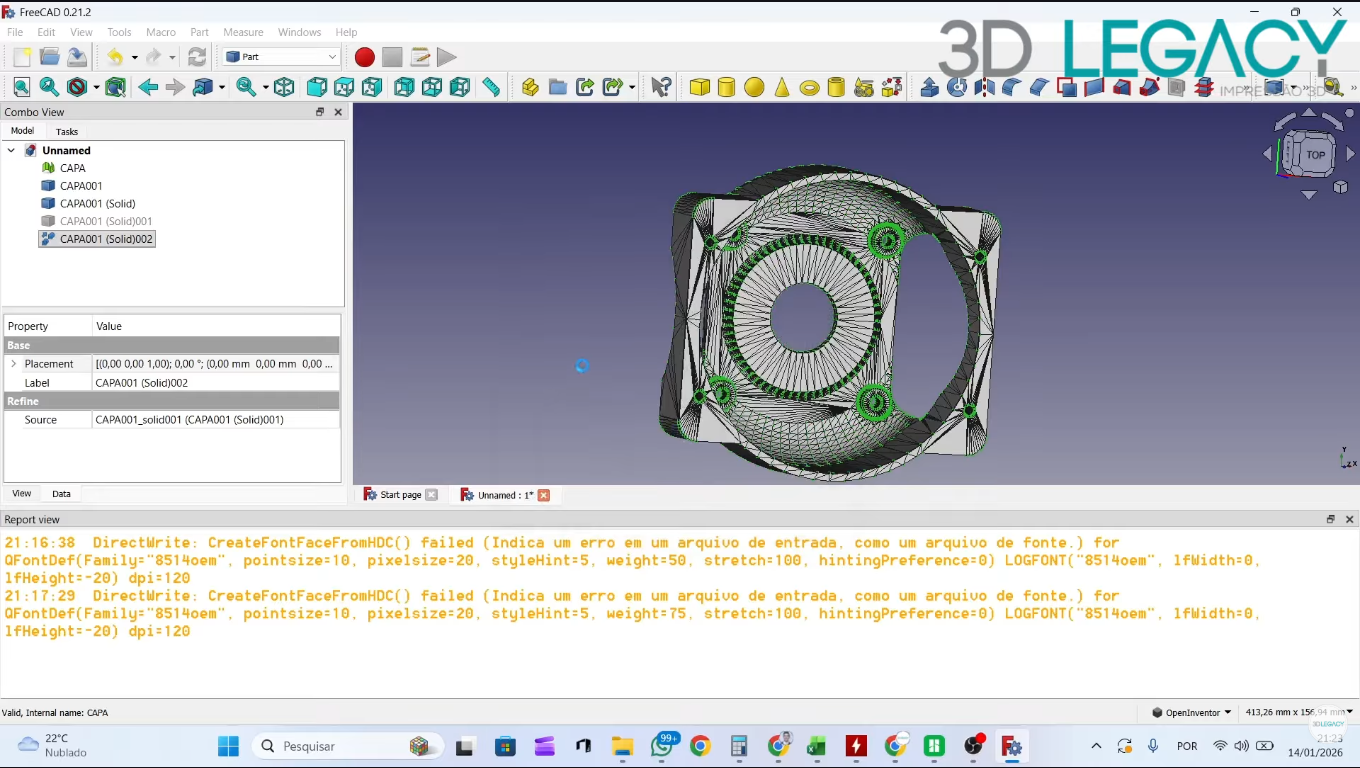Screen dimensions: 1360x768
Task: Select the Cylinder primitive tool
Action: pyautogui.click(x=726, y=87)
